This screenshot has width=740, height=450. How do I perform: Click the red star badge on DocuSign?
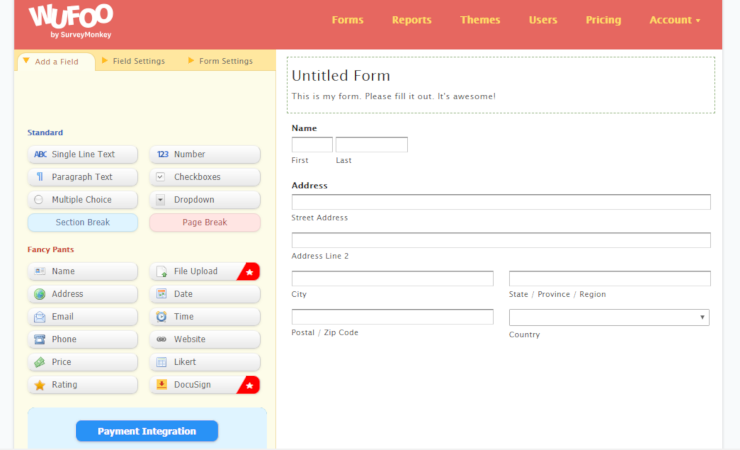click(x=250, y=385)
